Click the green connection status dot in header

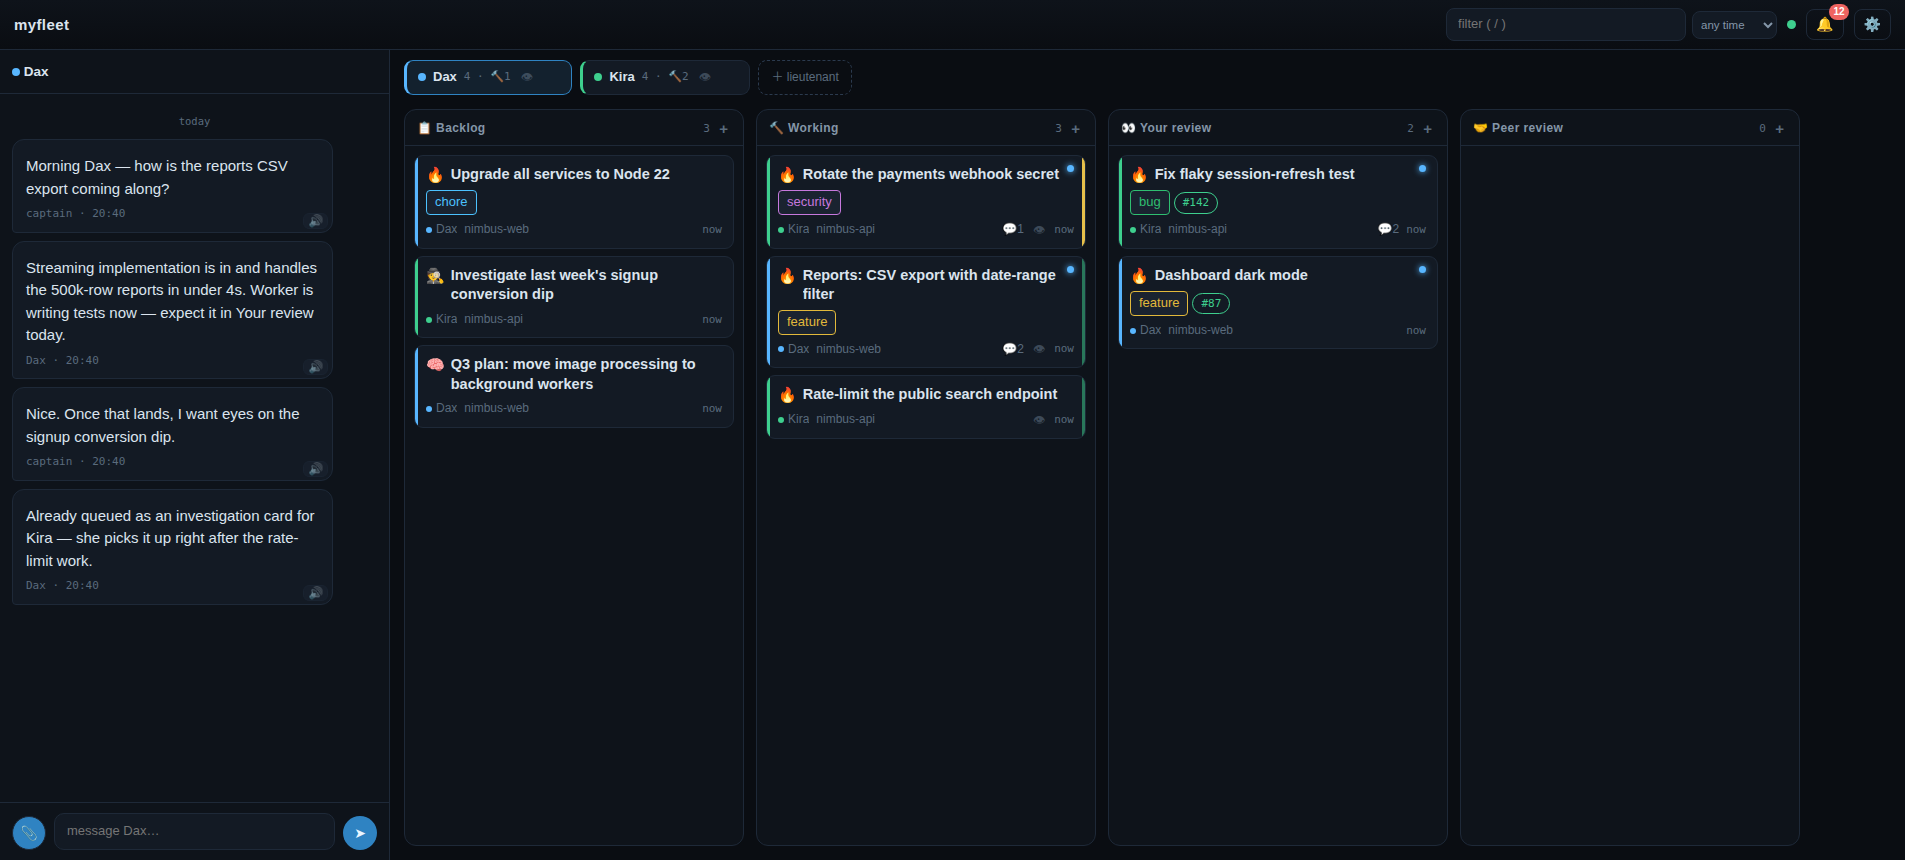pyautogui.click(x=1791, y=25)
